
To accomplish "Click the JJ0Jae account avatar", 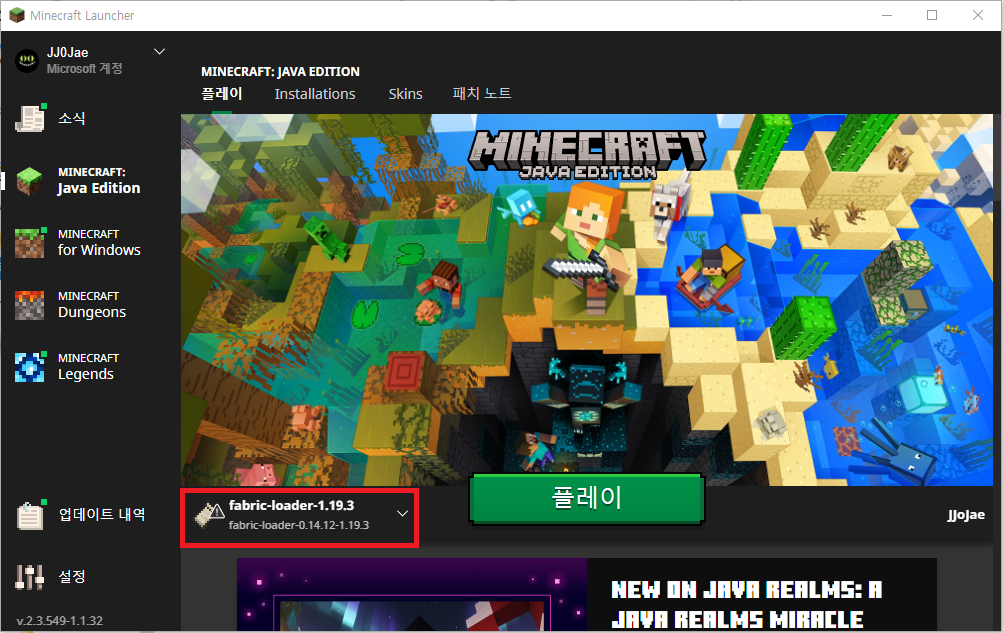I will point(27,61).
